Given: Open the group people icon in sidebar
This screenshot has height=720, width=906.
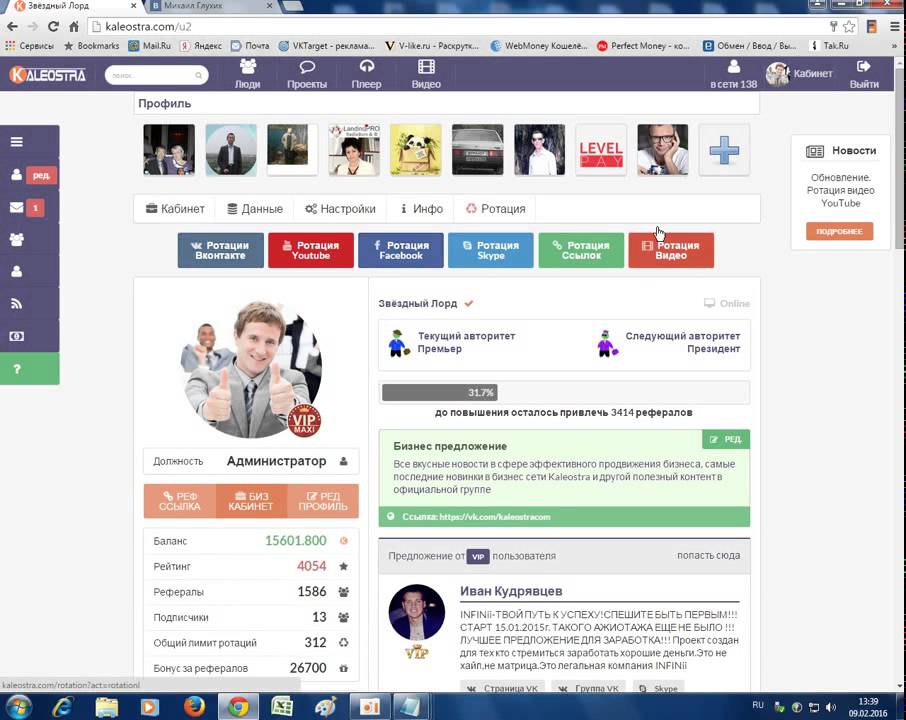Looking at the screenshot, I should [17, 240].
